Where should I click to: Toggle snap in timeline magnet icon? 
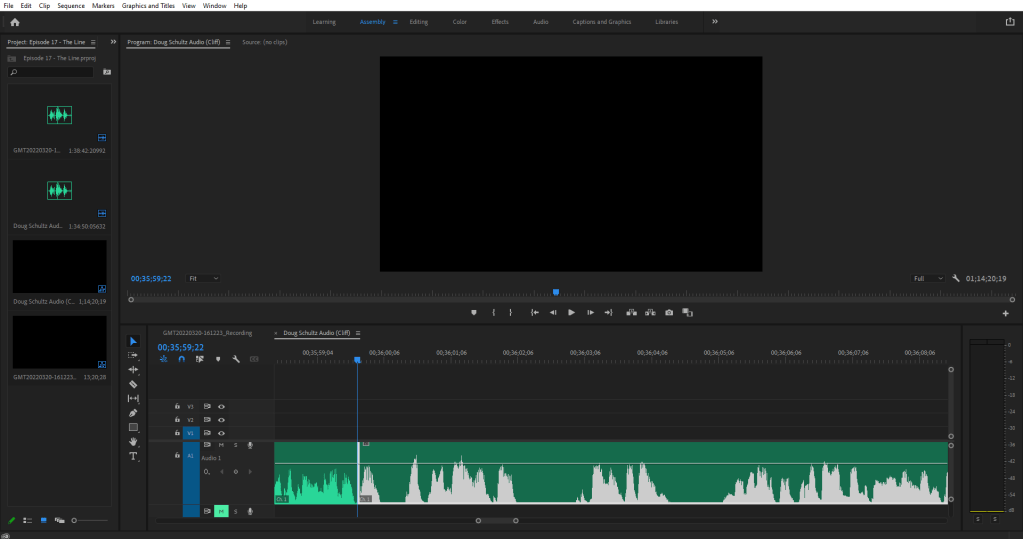coord(181,359)
